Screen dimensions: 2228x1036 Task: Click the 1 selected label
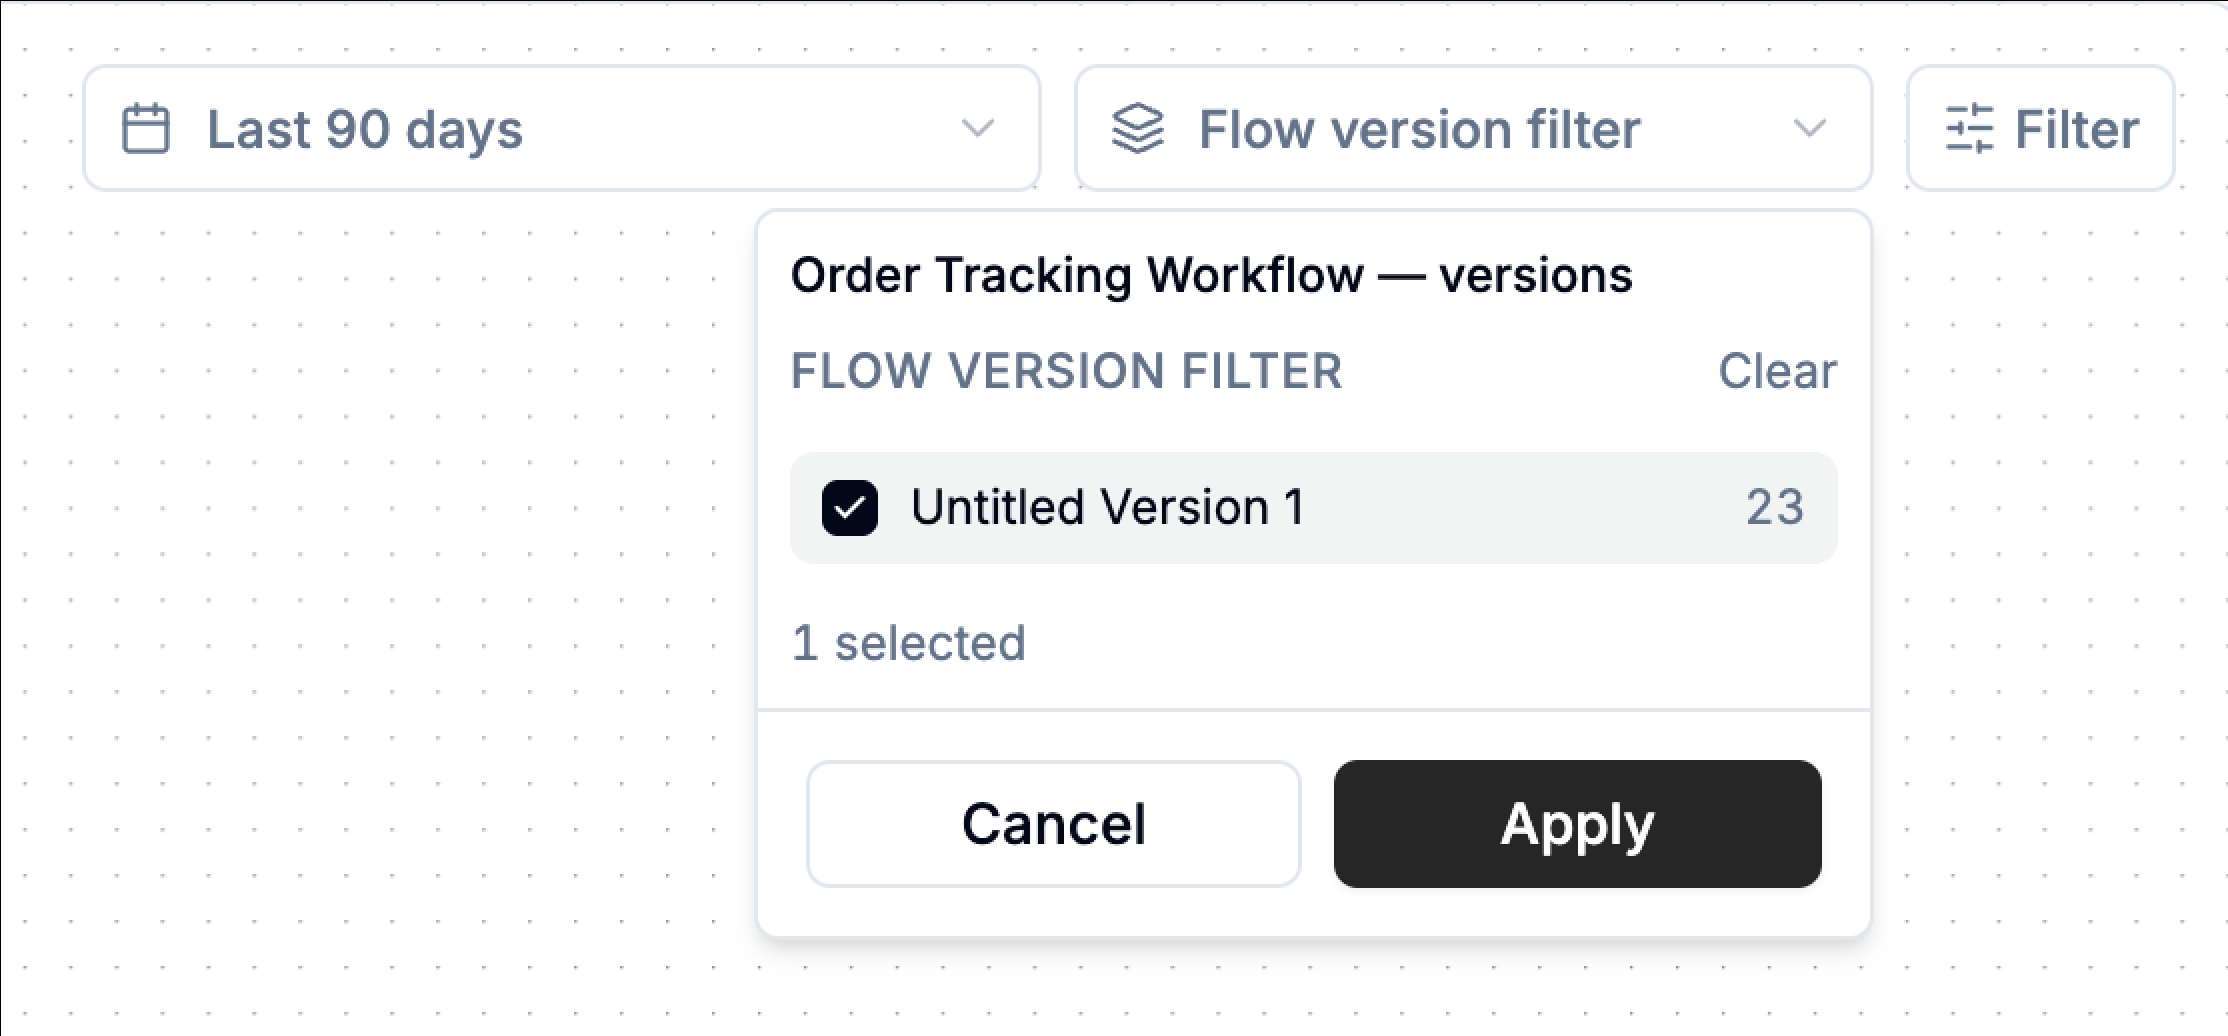point(908,641)
